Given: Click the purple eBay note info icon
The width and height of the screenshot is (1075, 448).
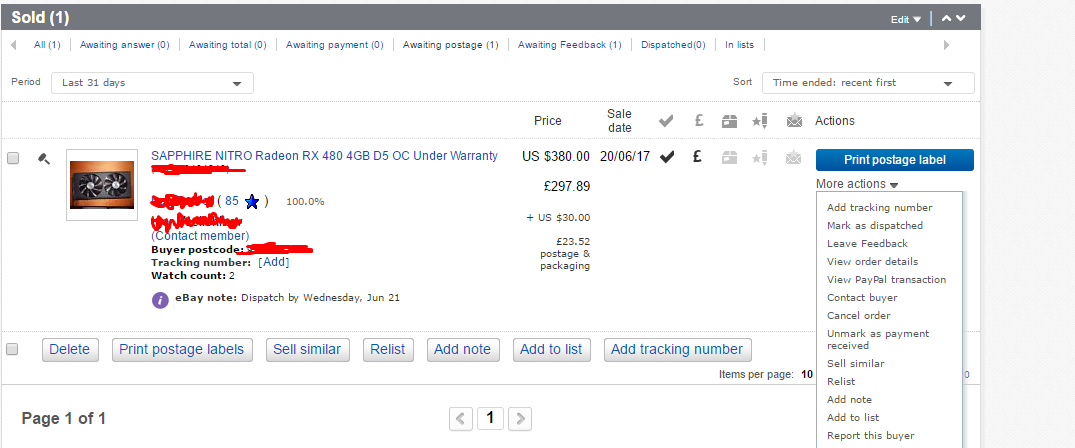Looking at the screenshot, I should [160, 300].
